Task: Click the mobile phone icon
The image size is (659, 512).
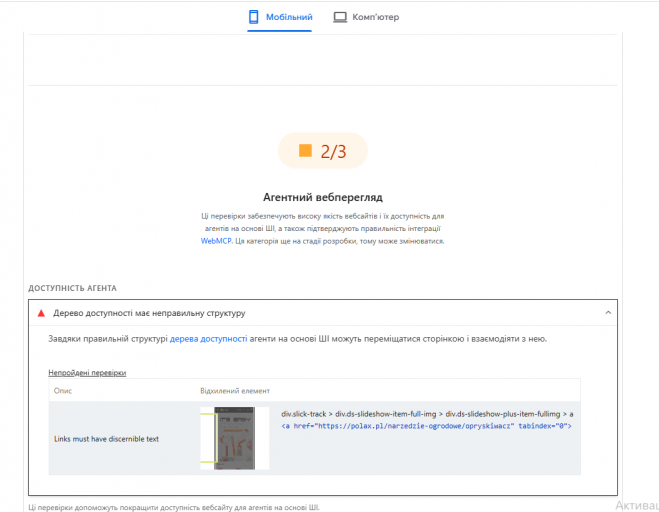Action: click(x=253, y=17)
